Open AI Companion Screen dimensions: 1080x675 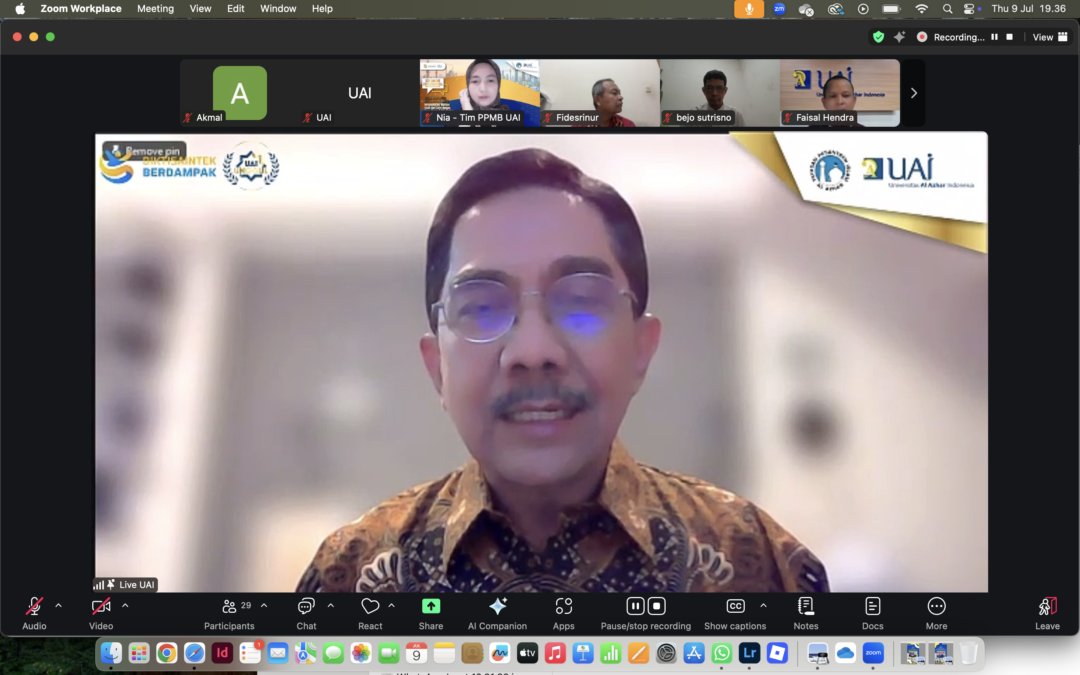coord(497,613)
